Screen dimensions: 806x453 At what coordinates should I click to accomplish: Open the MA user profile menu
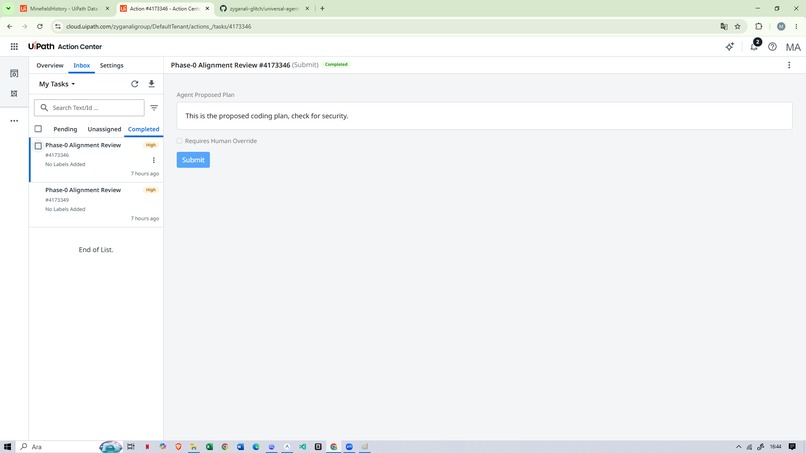point(793,47)
